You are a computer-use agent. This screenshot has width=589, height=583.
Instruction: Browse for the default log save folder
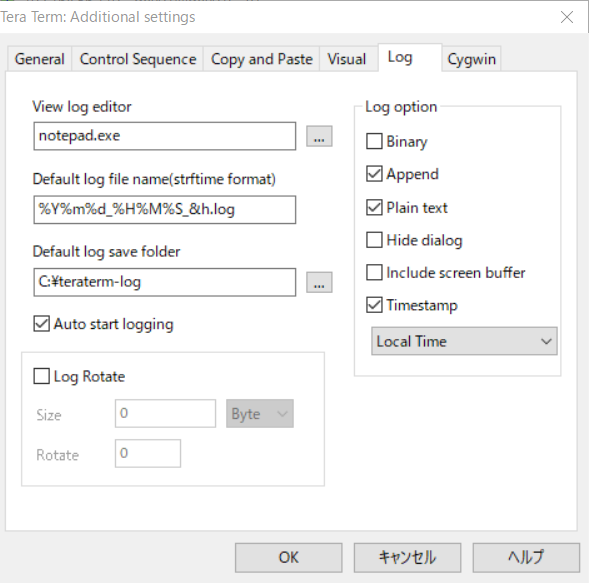pyautogui.click(x=319, y=282)
